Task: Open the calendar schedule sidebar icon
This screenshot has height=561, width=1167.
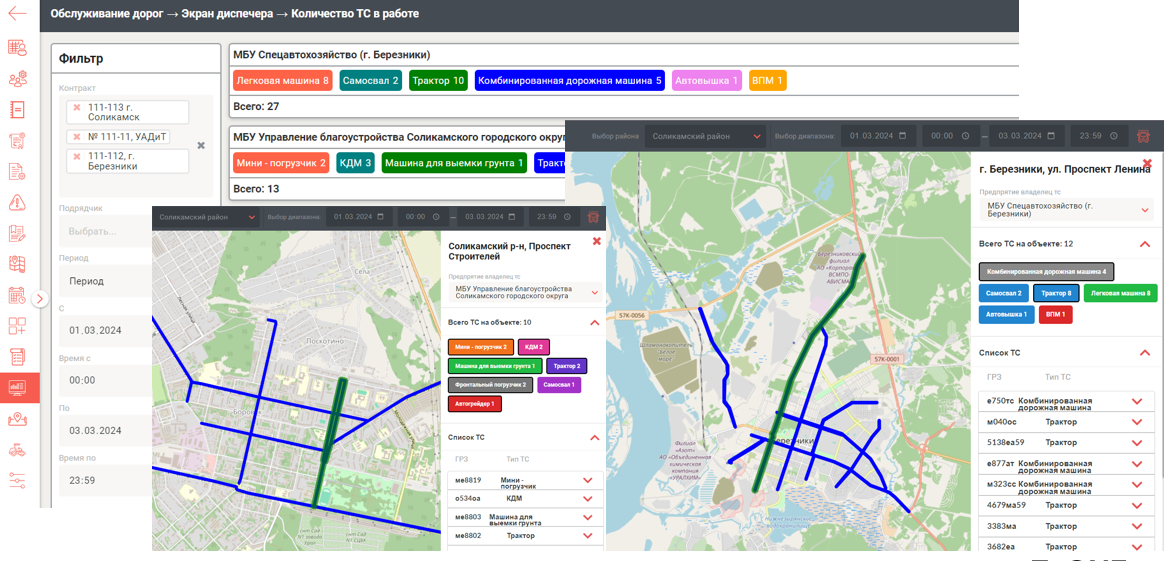Action: [x=17, y=295]
